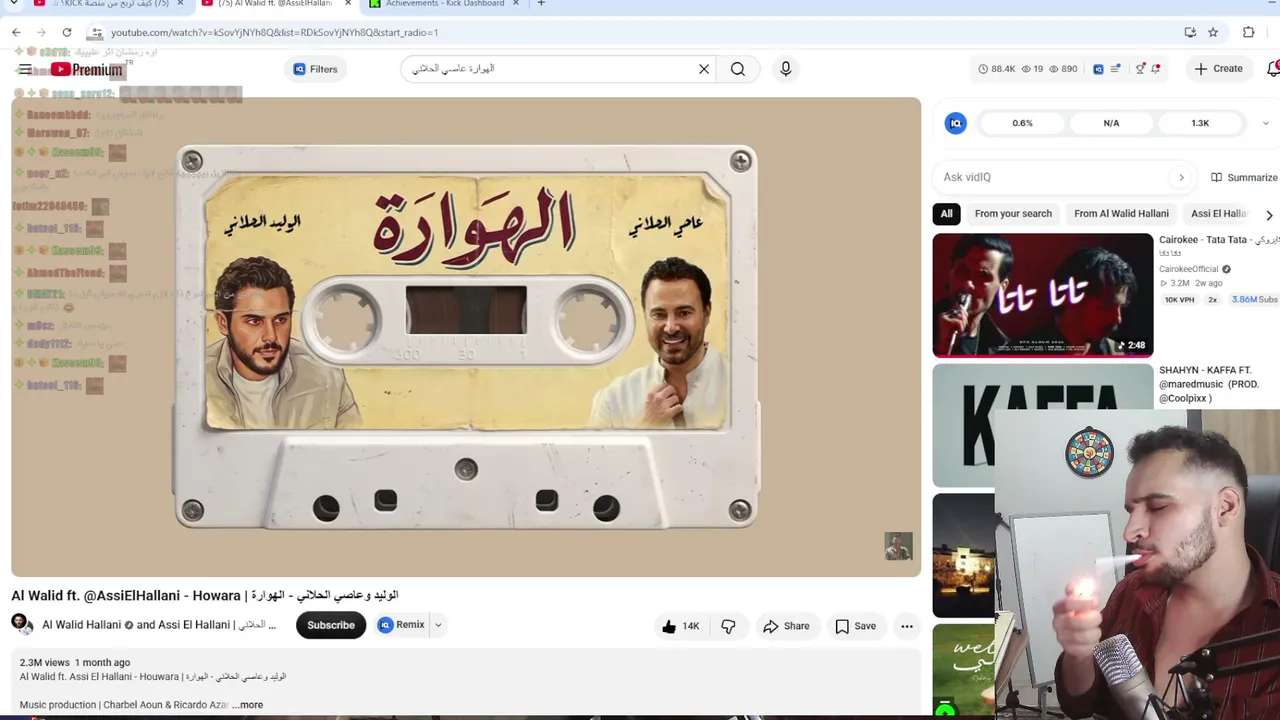The image size is (1280, 720).
Task: Expand the description with ...more
Action: coord(249,705)
